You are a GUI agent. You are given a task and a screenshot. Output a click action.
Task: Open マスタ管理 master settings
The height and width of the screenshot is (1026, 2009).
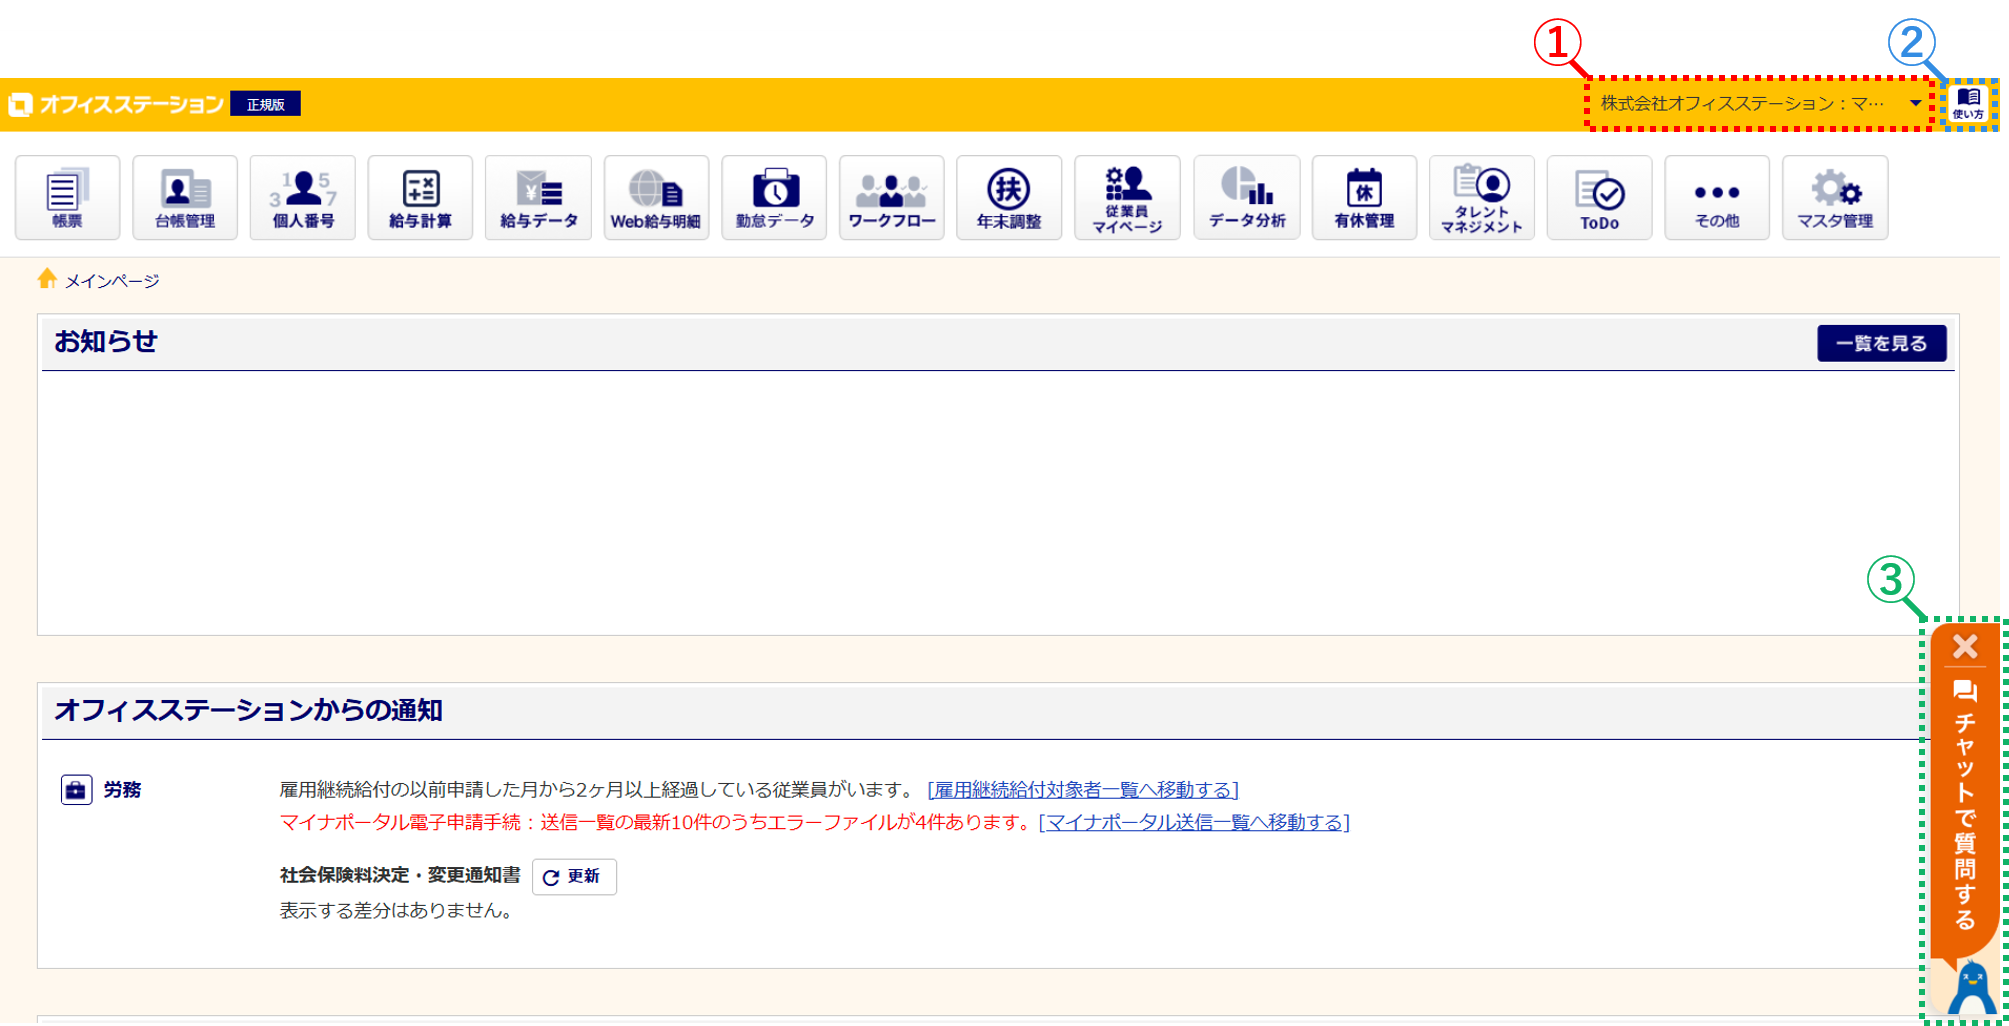coord(1835,198)
